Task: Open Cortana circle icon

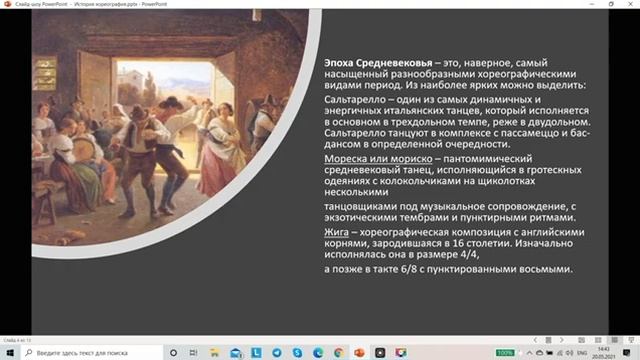Action: [x=173, y=353]
